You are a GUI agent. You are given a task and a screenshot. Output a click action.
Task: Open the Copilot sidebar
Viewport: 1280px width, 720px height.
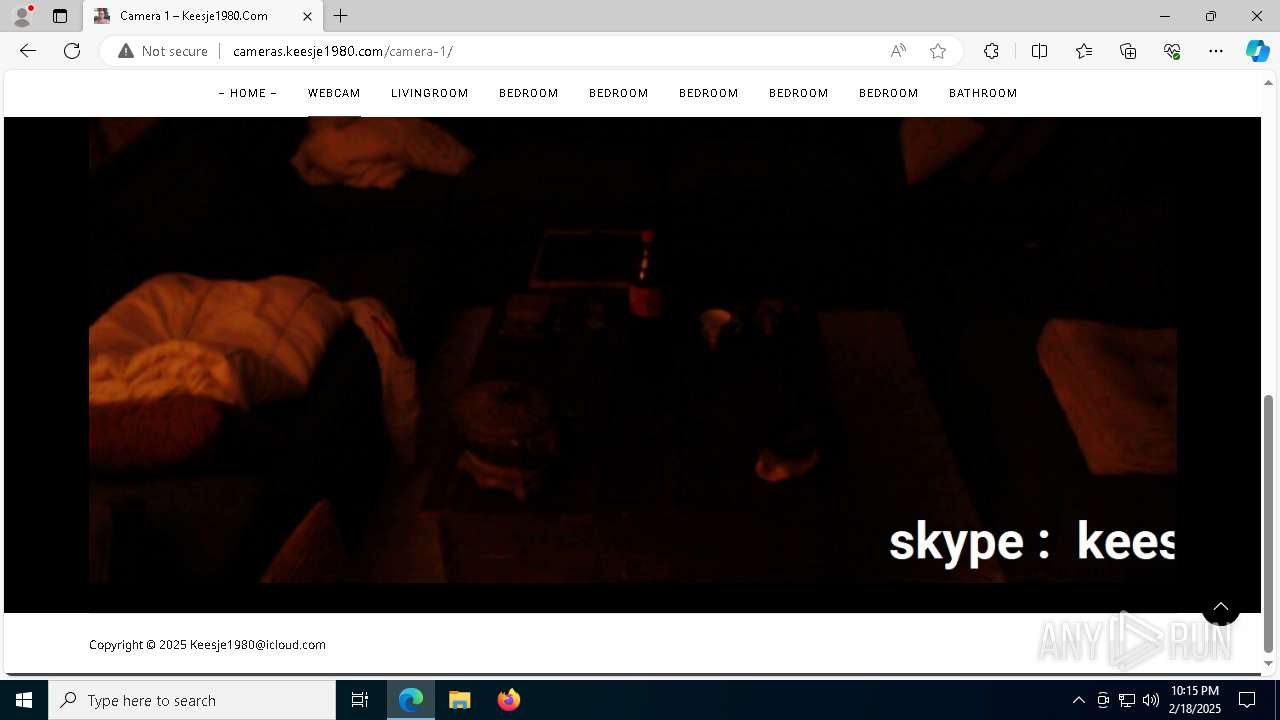pyautogui.click(x=1257, y=51)
